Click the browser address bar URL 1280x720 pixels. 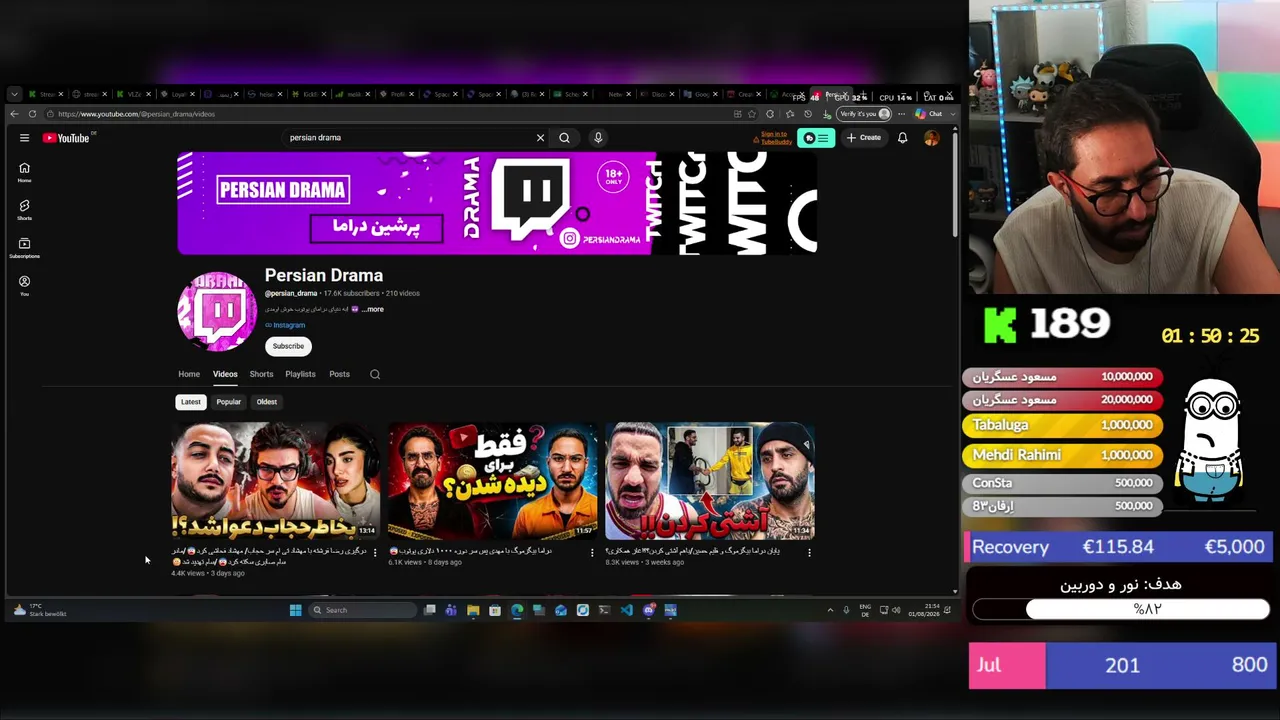point(137,114)
